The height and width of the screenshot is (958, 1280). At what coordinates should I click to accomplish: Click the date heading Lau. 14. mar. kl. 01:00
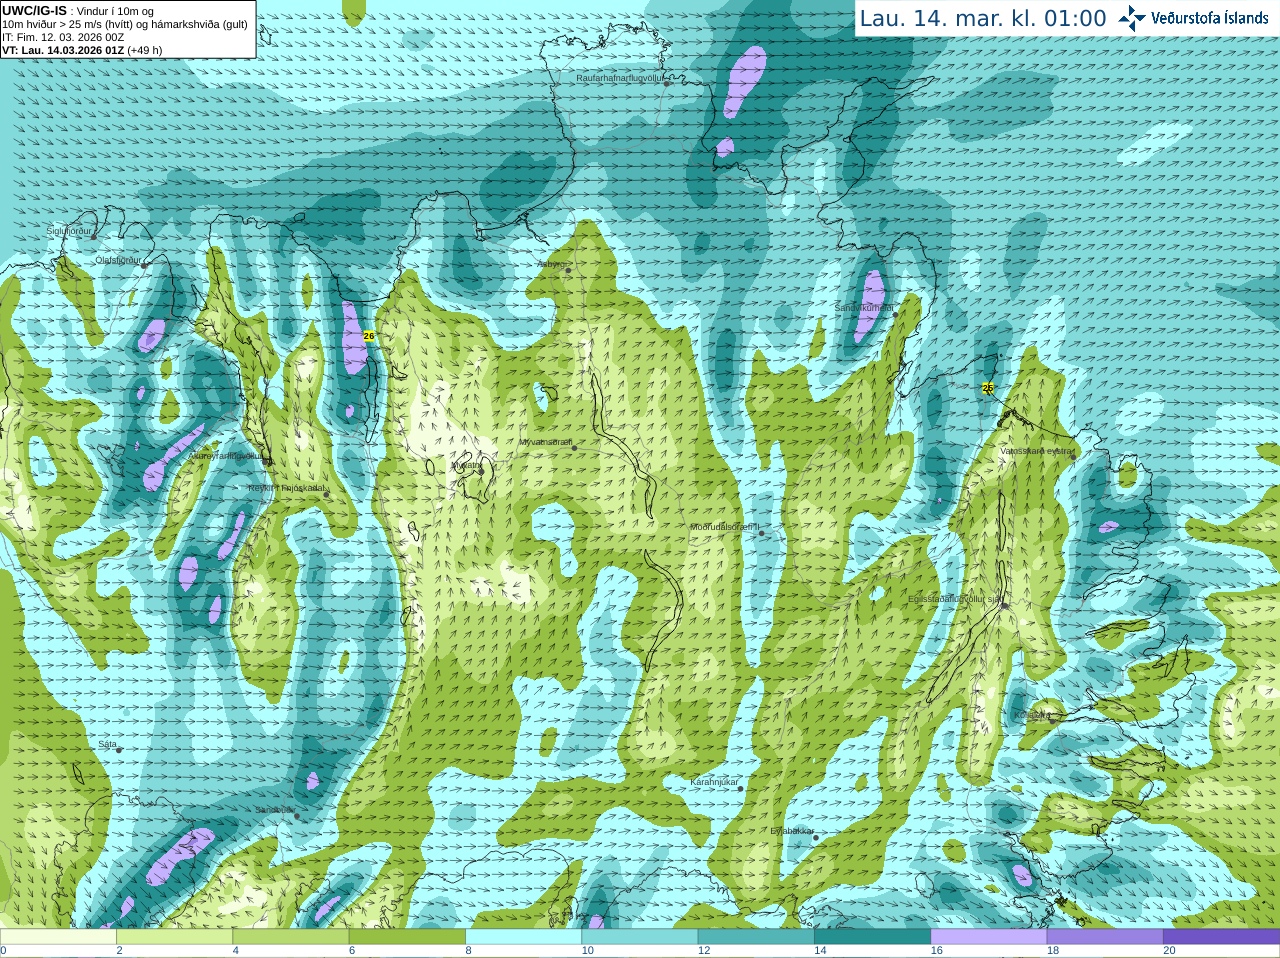(x=983, y=19)
